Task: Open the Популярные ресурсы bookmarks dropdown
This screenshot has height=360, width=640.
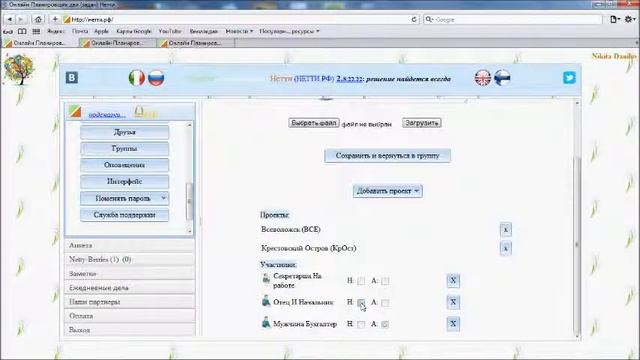Action: (x=289, y=31)
